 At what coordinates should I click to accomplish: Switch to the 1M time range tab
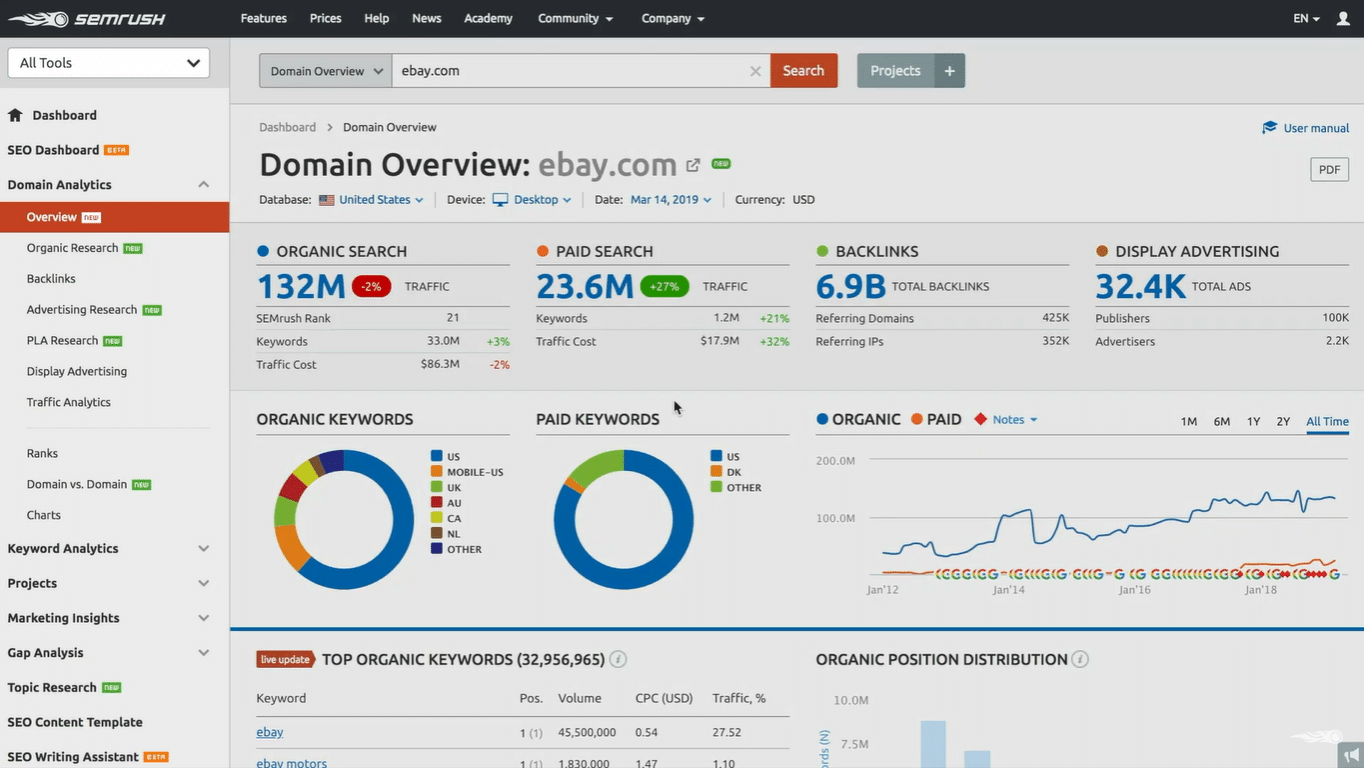click(x=1188, y=421)
